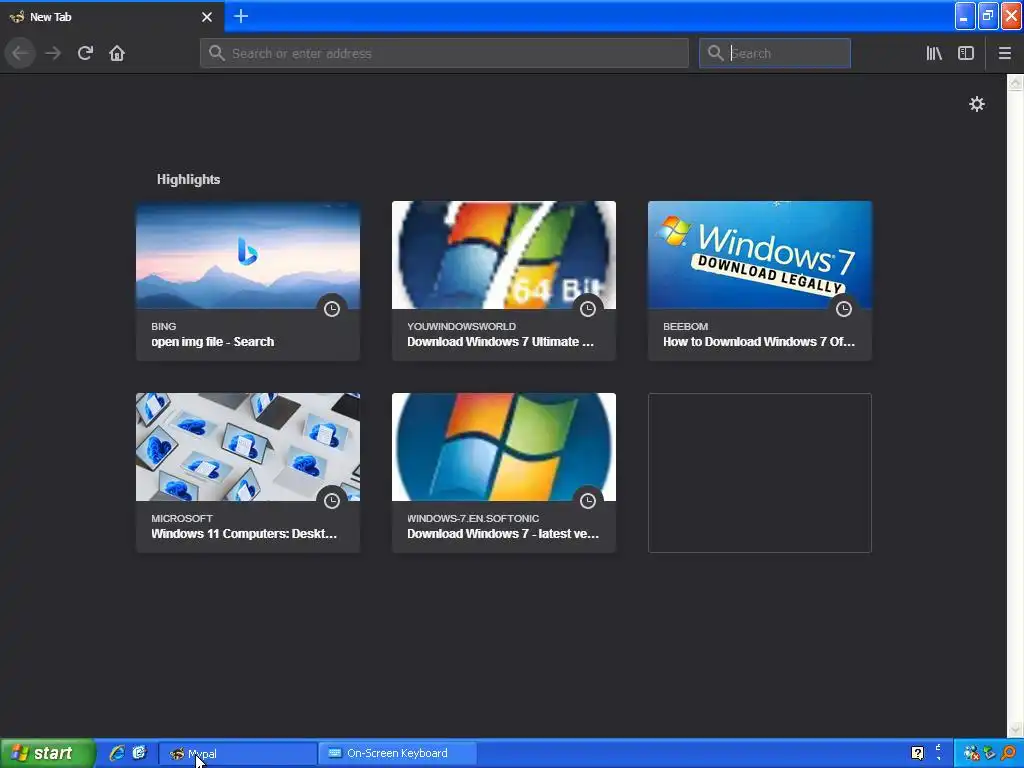Click 'Download Windows 7 Ultimate ...' title
The height and width of the screenshot is (768, 1024).
[x=500, y=342]
